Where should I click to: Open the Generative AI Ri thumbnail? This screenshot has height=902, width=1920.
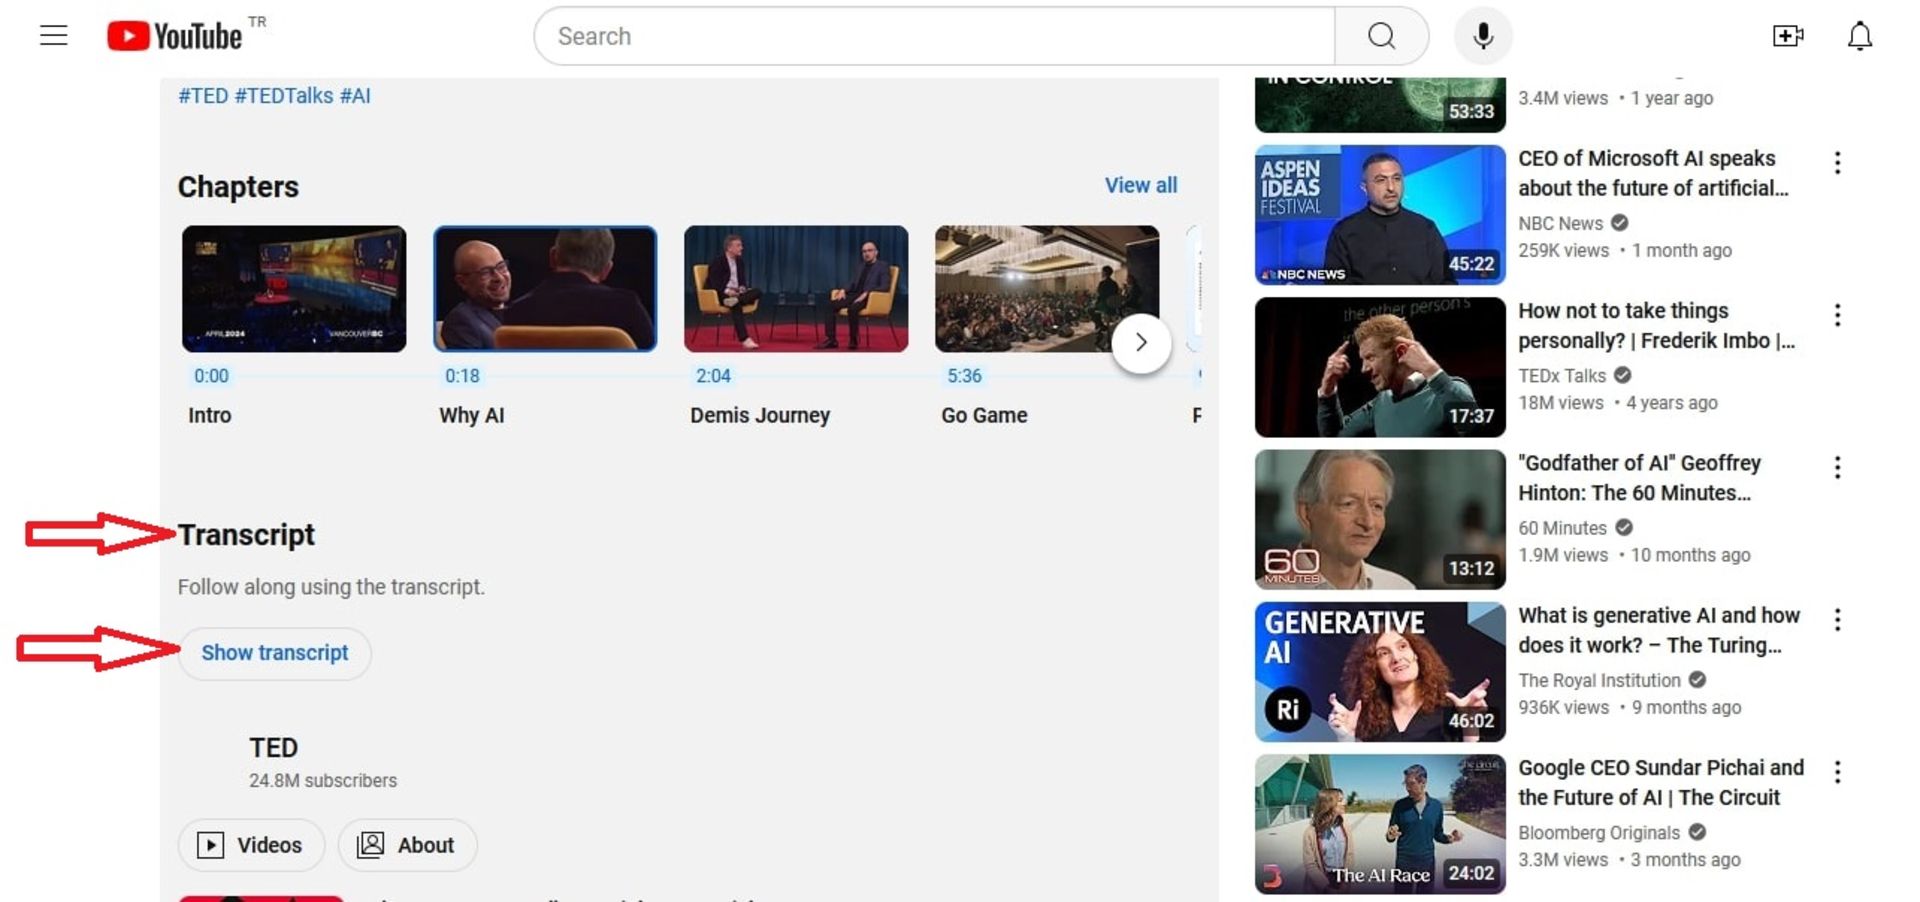click(x=1380, y=671)
